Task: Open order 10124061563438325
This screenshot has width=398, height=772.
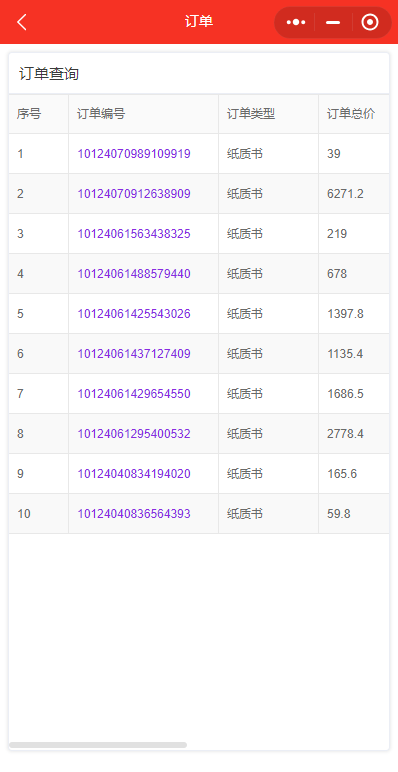Action: (x=134, y=234)
